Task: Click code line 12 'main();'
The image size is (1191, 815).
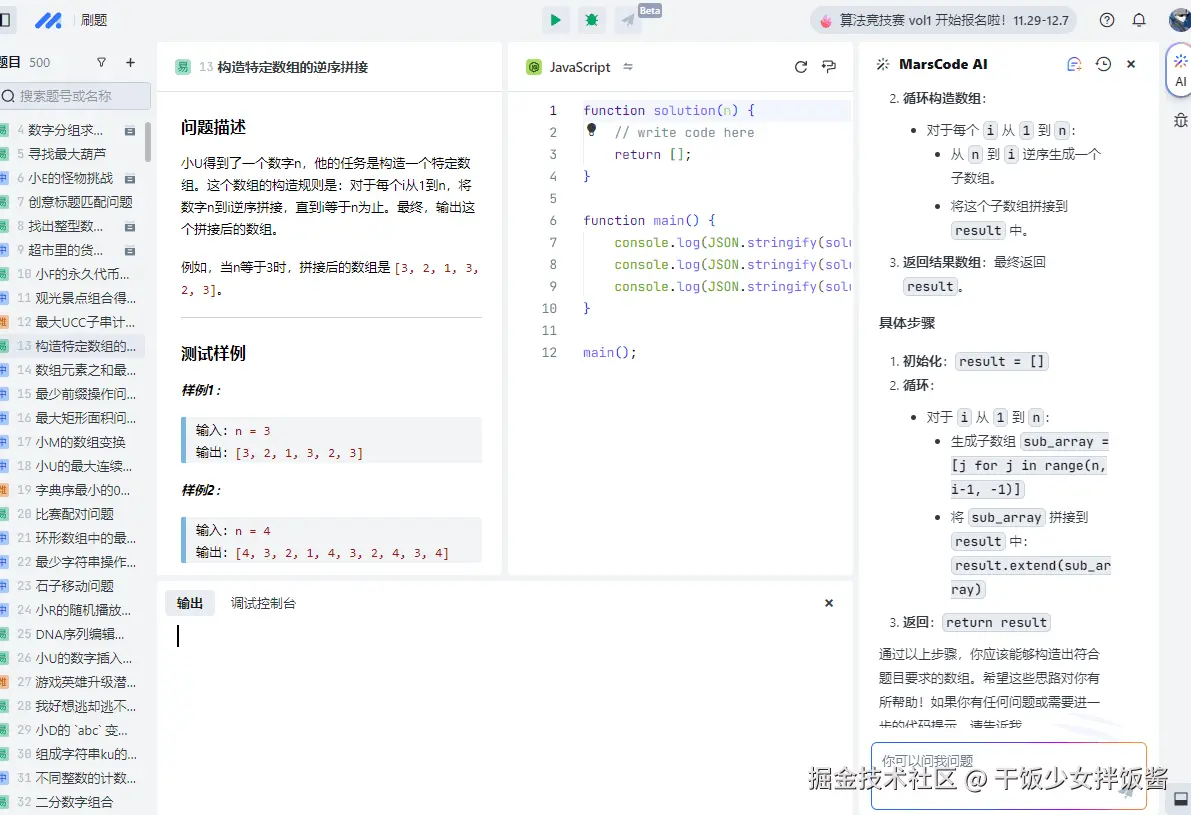Action: click(x=609, y=352)
